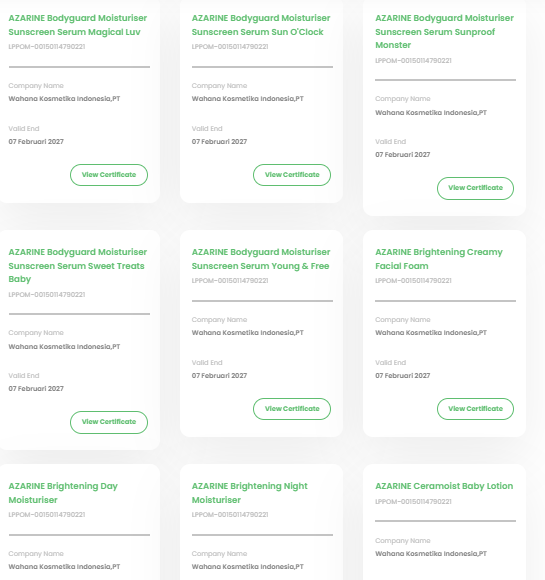Open AZARINE Brightening Night Moisturiser title
Image resolution: width=545 pixels, height=580 pixels.
249,493
